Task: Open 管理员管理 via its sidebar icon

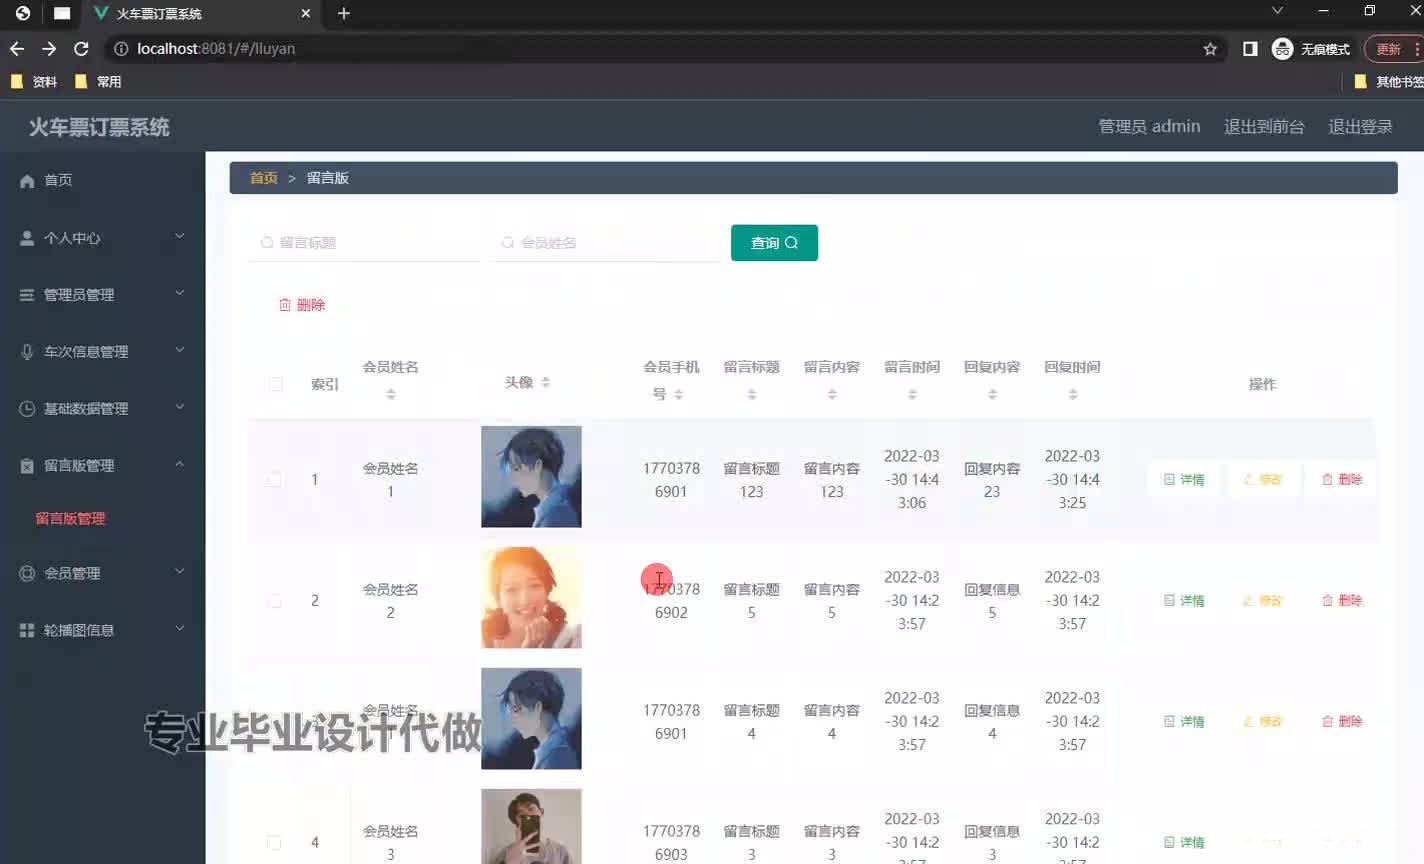Action: click(25, 294)
